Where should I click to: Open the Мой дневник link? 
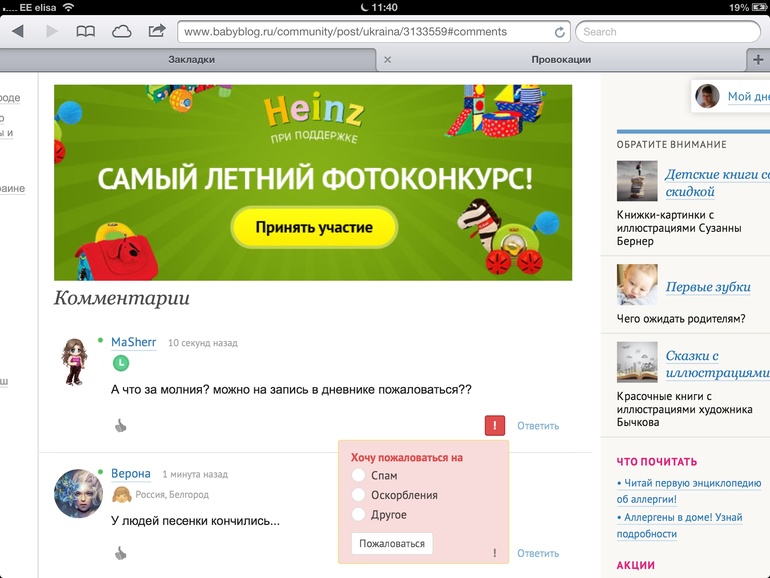pyautogui.click(x=748, y=96)
